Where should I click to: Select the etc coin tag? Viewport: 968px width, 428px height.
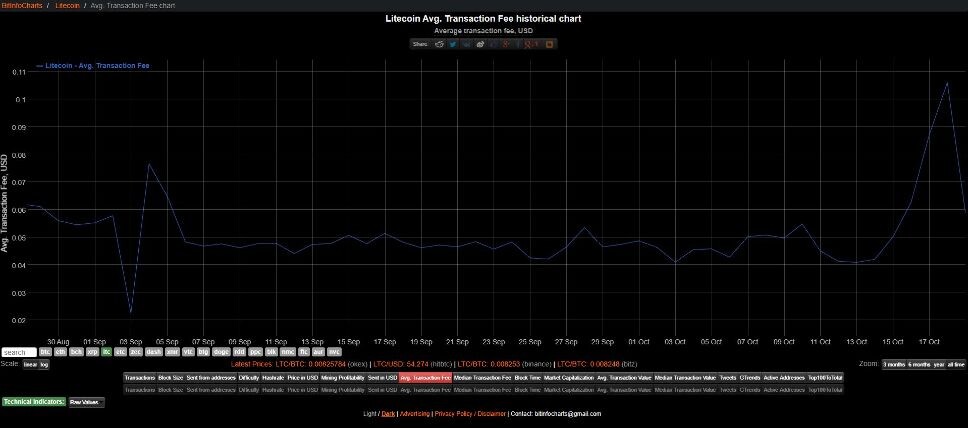(120, 352)
